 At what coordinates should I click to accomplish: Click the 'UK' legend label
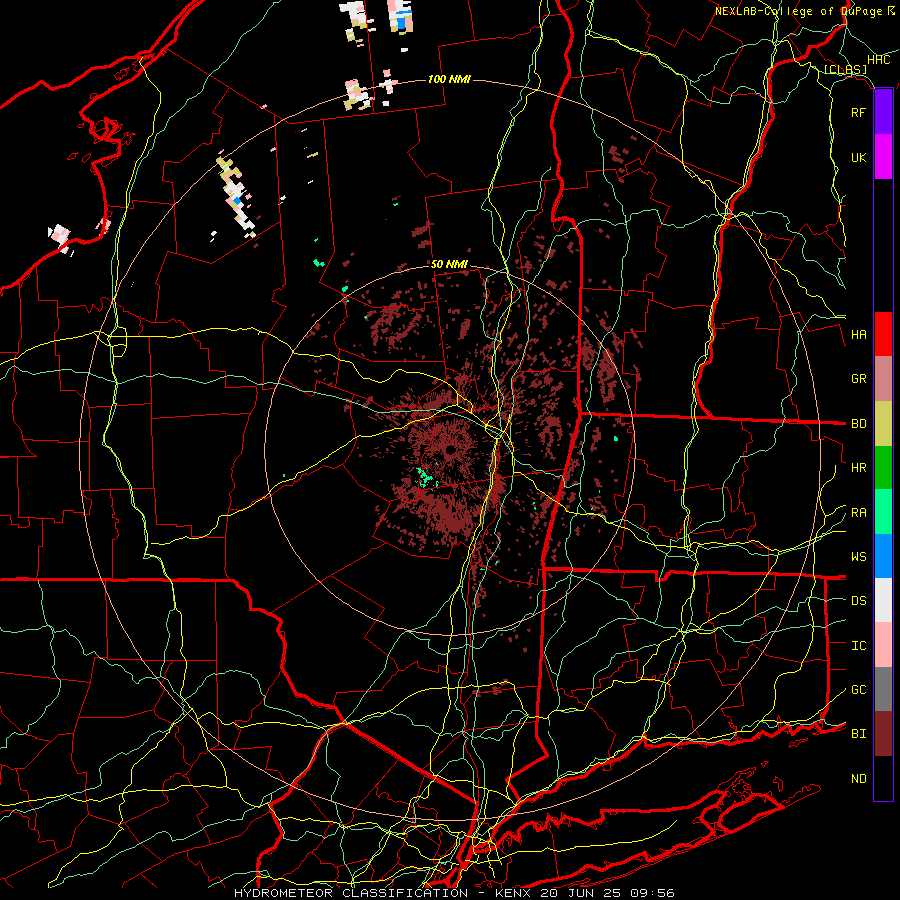click(x=858, y=157)
